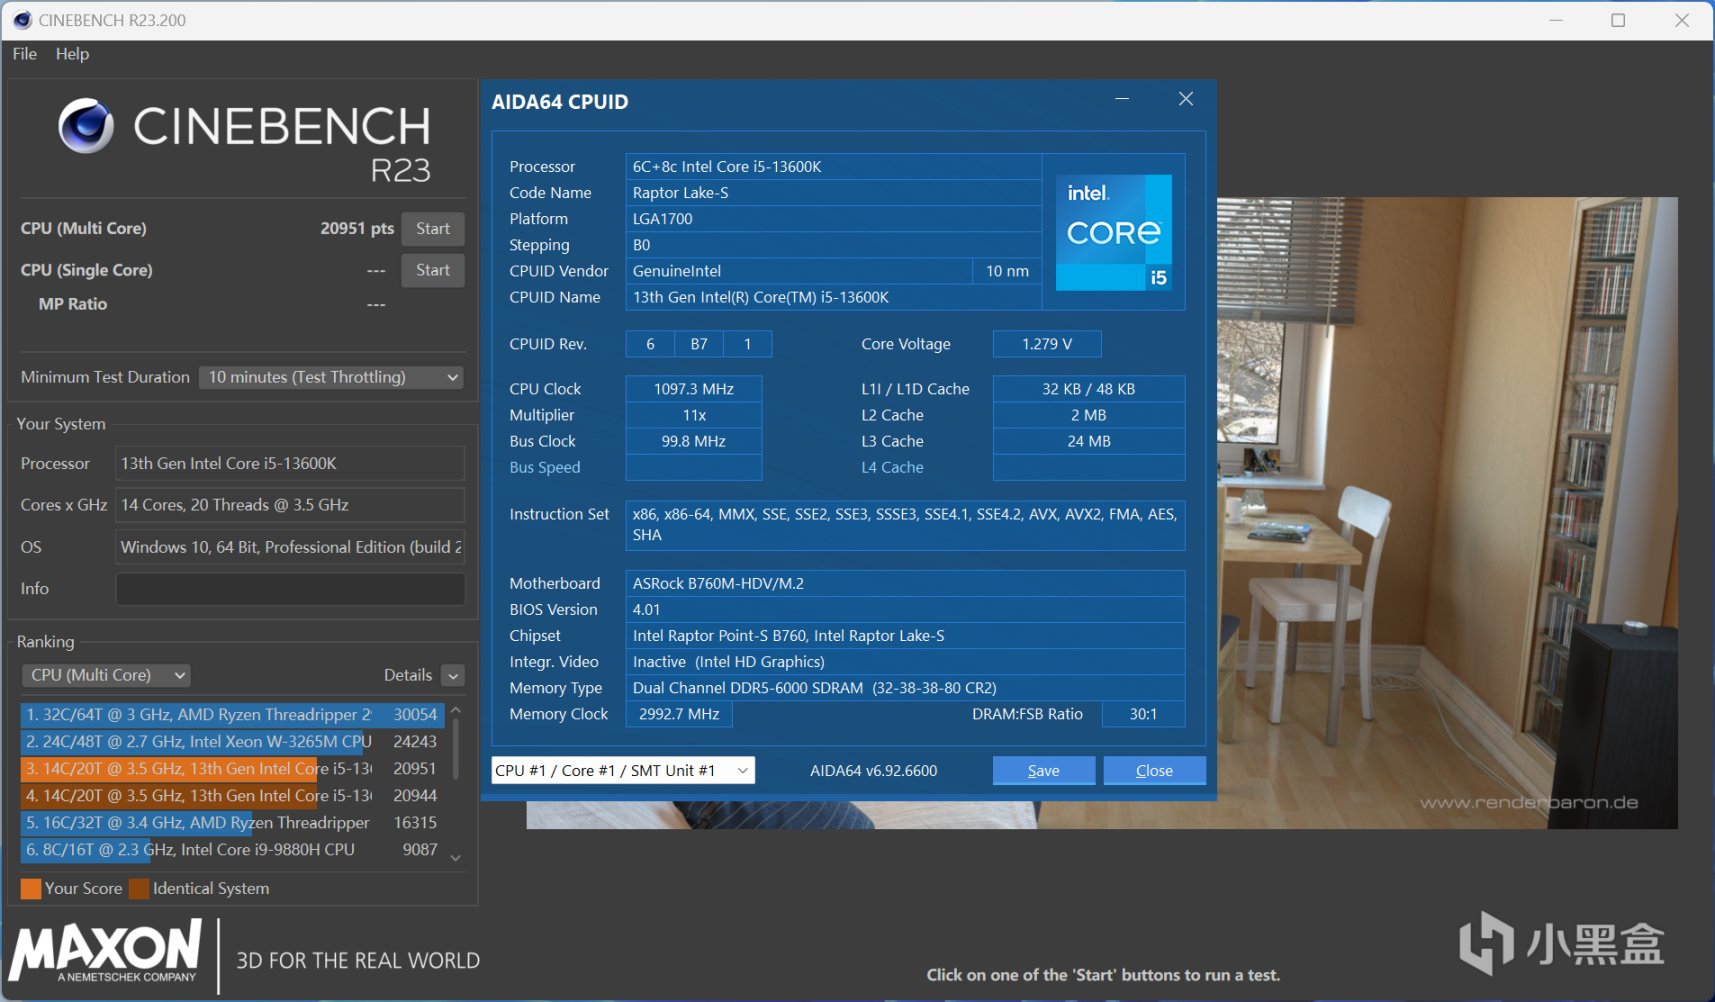Expand the ranking Details toggle

[x=453, y=676]
